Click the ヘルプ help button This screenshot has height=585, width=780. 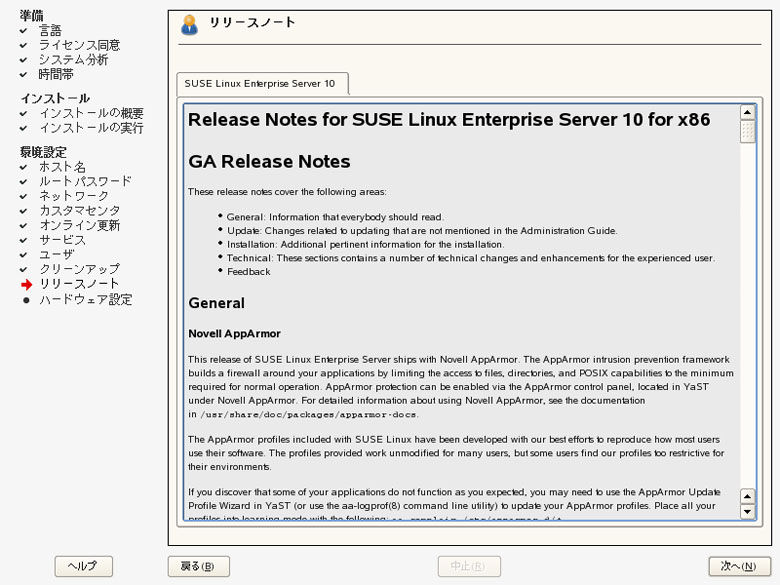point(84,566)
